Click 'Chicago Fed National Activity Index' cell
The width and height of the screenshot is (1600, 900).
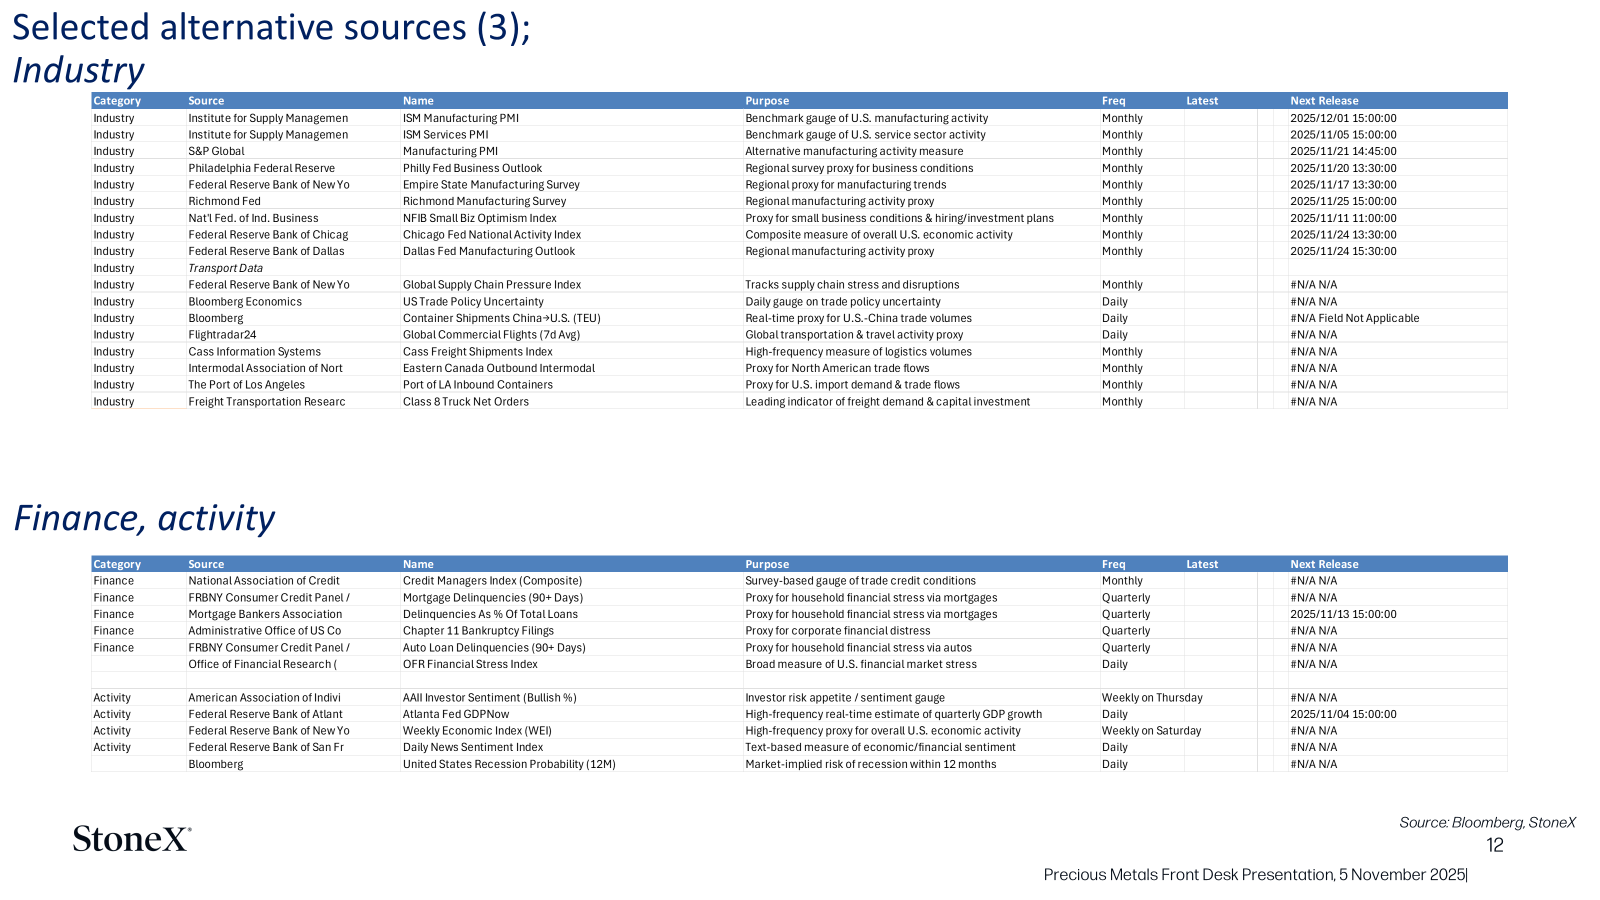point(492,235)
